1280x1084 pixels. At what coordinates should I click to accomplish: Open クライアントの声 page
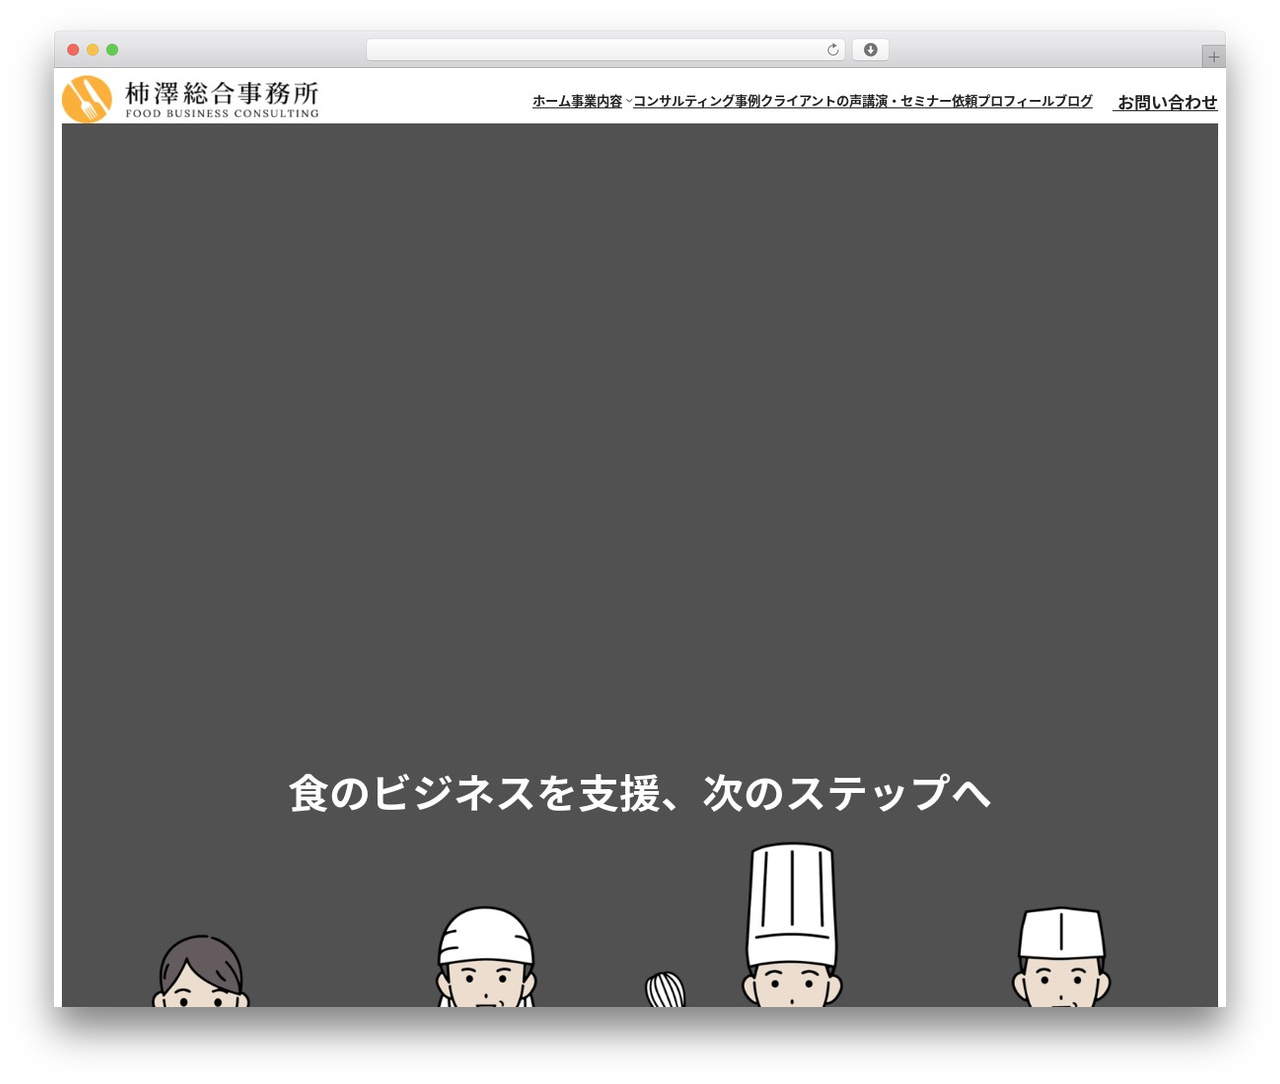point(811,101)
